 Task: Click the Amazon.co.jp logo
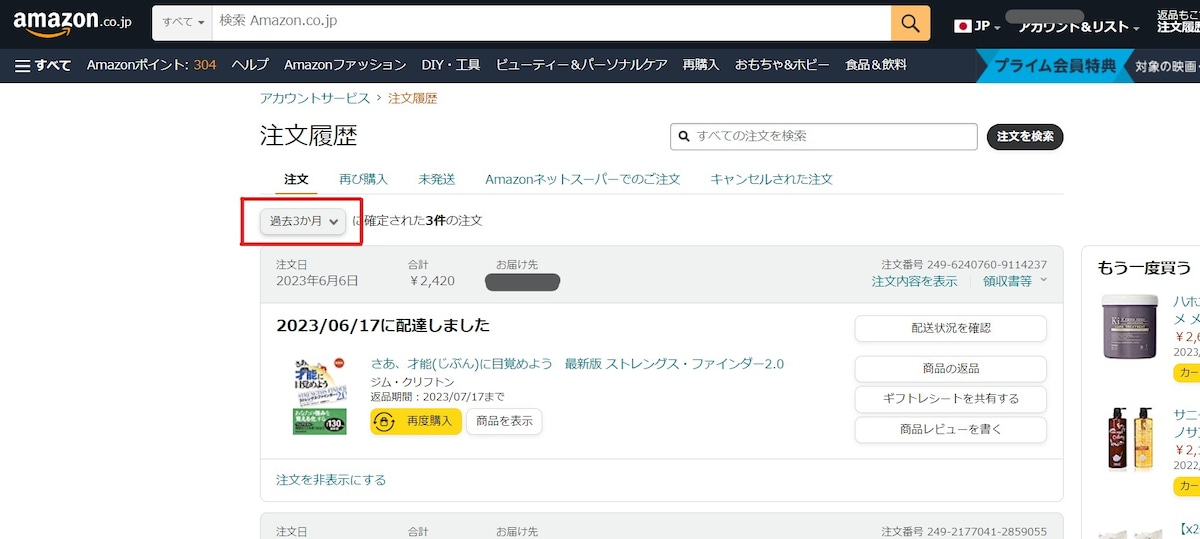tap(70, 23)
